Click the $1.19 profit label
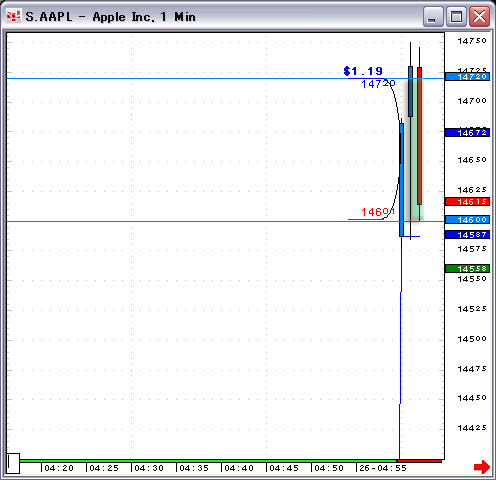This screenshot has width=496, height=480. 363,71
